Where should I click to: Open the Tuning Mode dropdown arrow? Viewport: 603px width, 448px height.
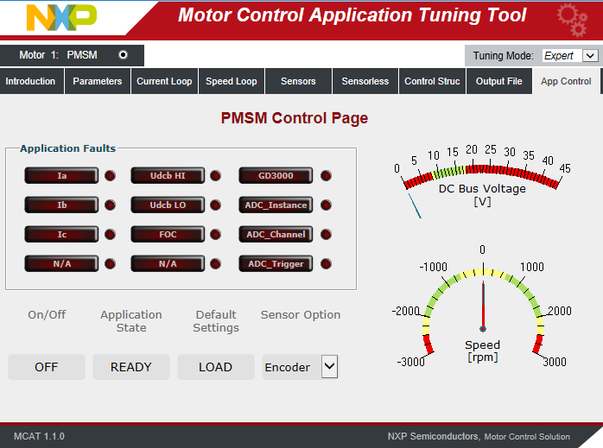(590, 56)
